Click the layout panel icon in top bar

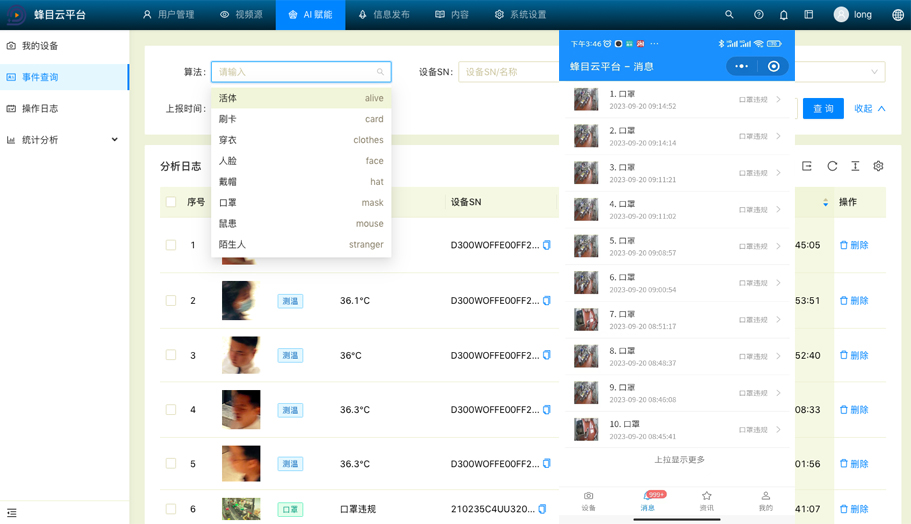(x=809, y=15)
